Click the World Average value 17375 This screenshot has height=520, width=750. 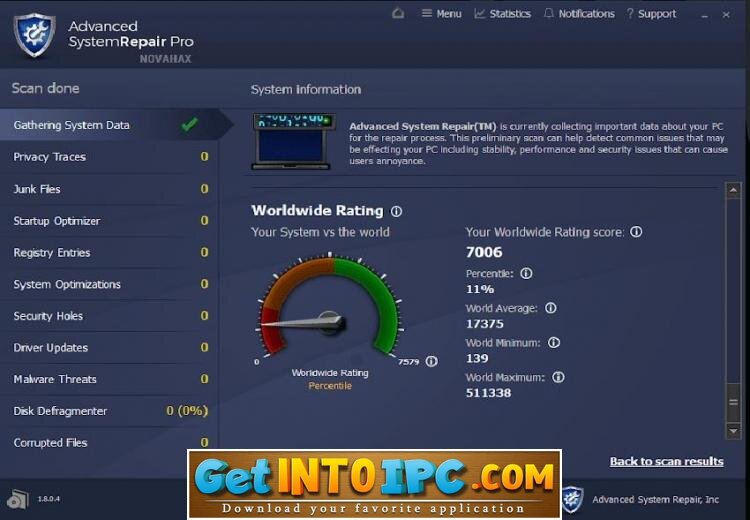coord(485,324)
